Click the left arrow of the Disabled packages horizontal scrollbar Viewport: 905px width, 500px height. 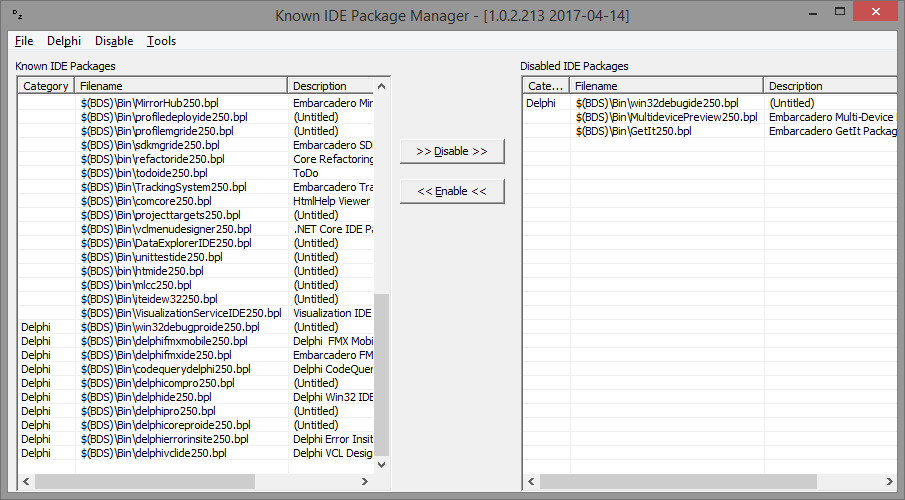pos(531,481)
